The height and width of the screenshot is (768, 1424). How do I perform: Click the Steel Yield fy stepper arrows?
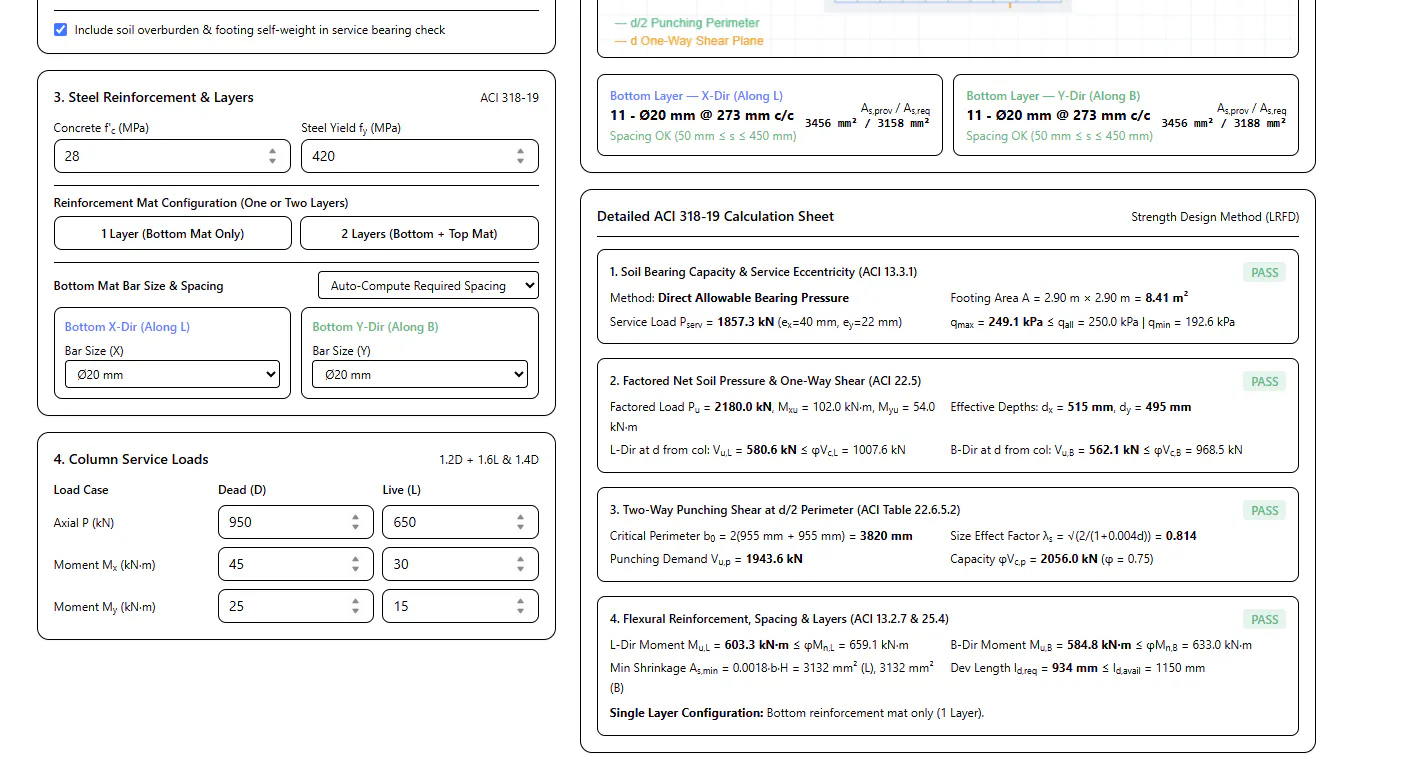(x=520, y=156)
